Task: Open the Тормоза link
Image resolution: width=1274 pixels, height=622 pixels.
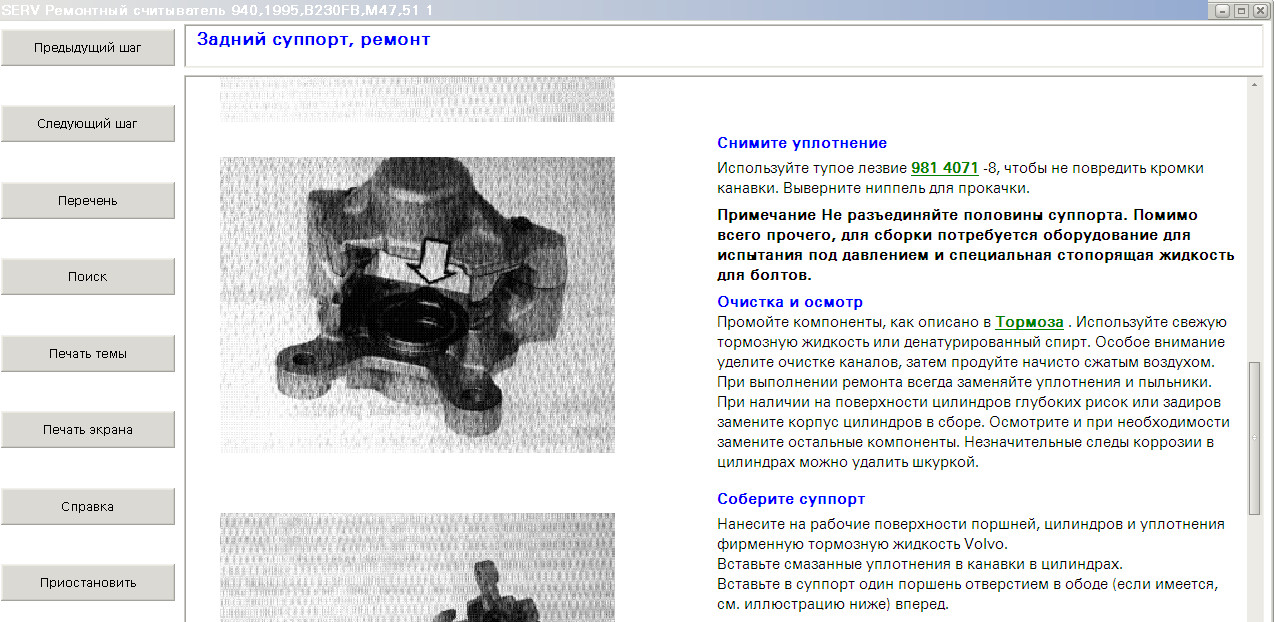Action: click(x=1029, y=322)
